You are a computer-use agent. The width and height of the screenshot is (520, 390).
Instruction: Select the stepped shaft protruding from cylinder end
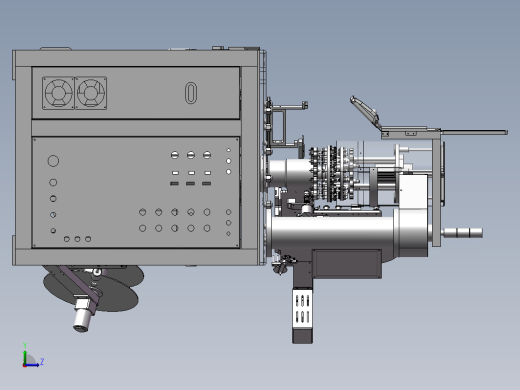point(463,233)
